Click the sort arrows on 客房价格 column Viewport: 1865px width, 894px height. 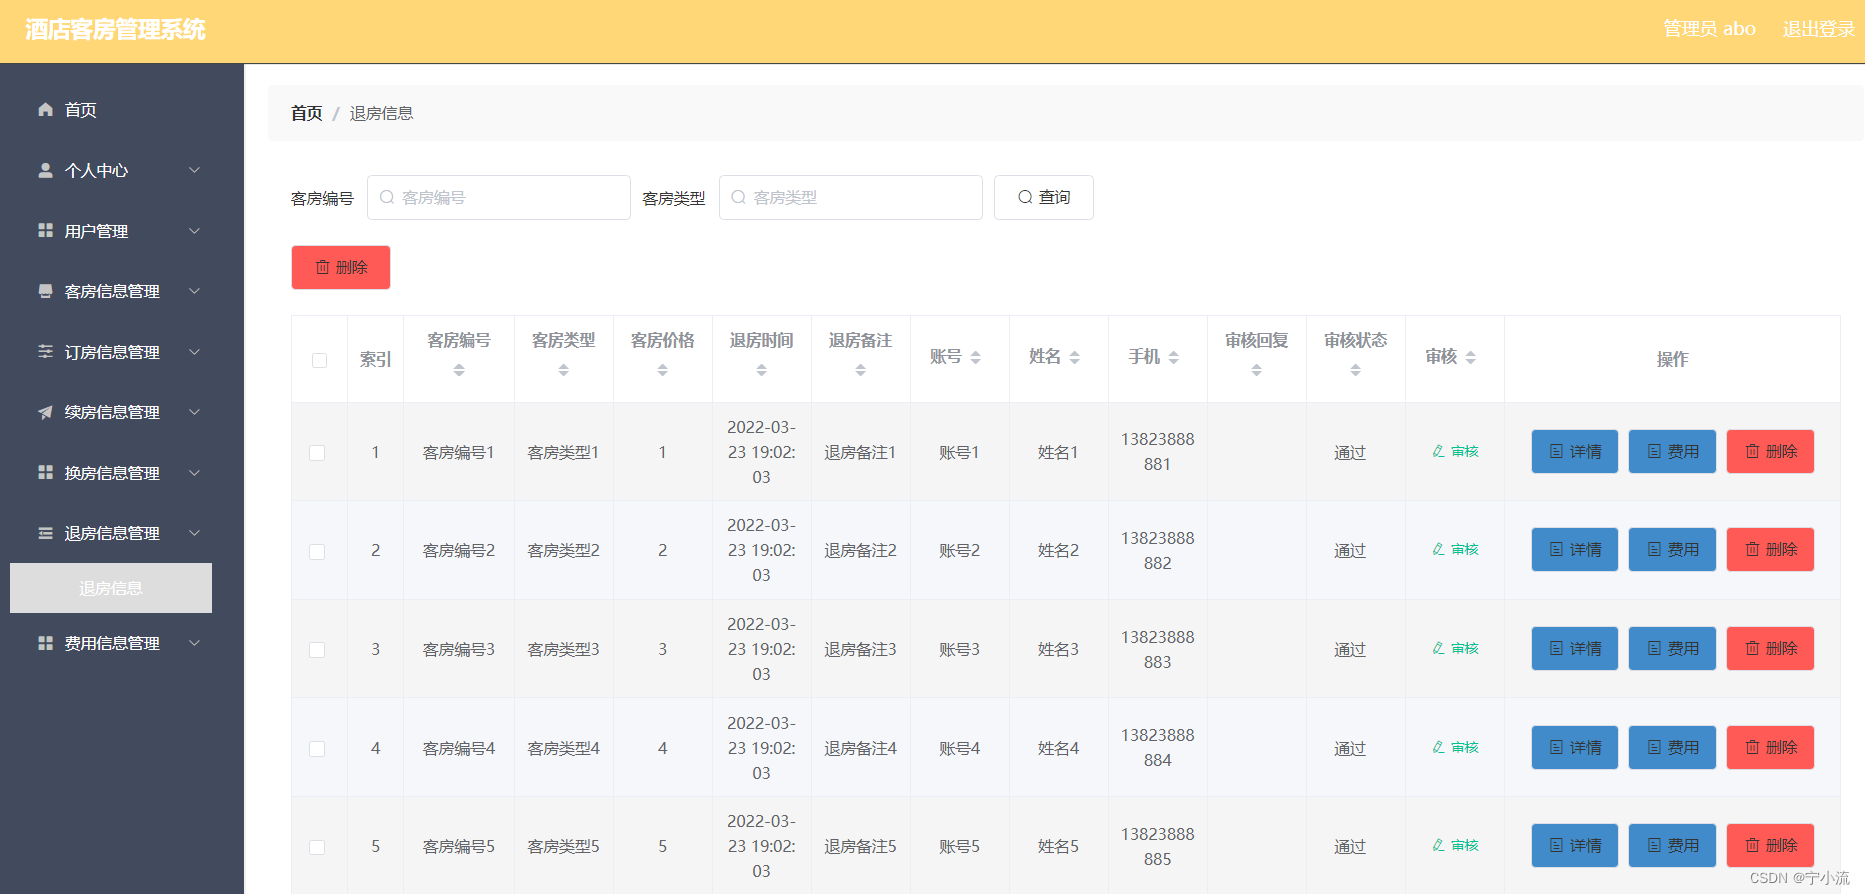[662, 370]
